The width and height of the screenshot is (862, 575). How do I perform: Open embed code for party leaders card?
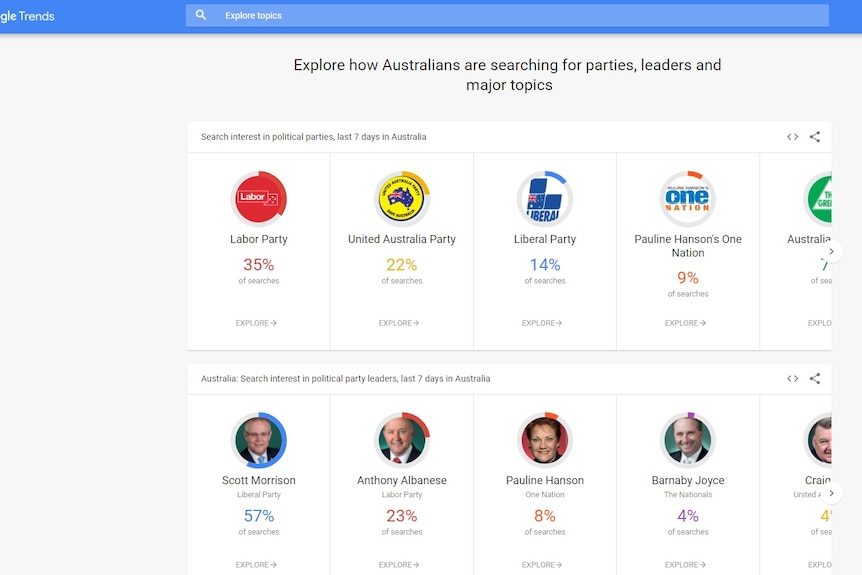point(792,379)
